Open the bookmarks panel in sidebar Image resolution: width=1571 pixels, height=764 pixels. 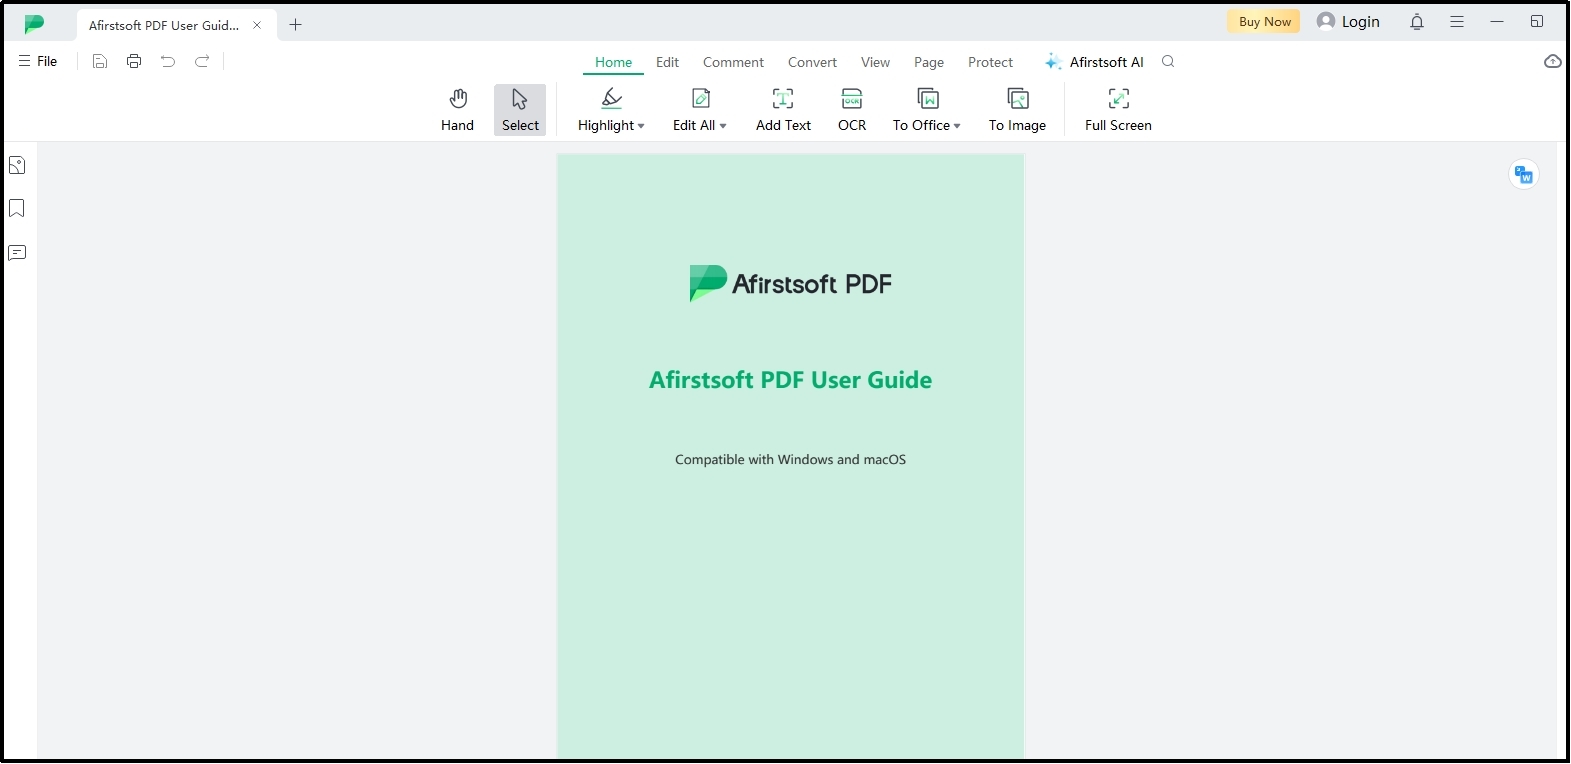point(17,208)
